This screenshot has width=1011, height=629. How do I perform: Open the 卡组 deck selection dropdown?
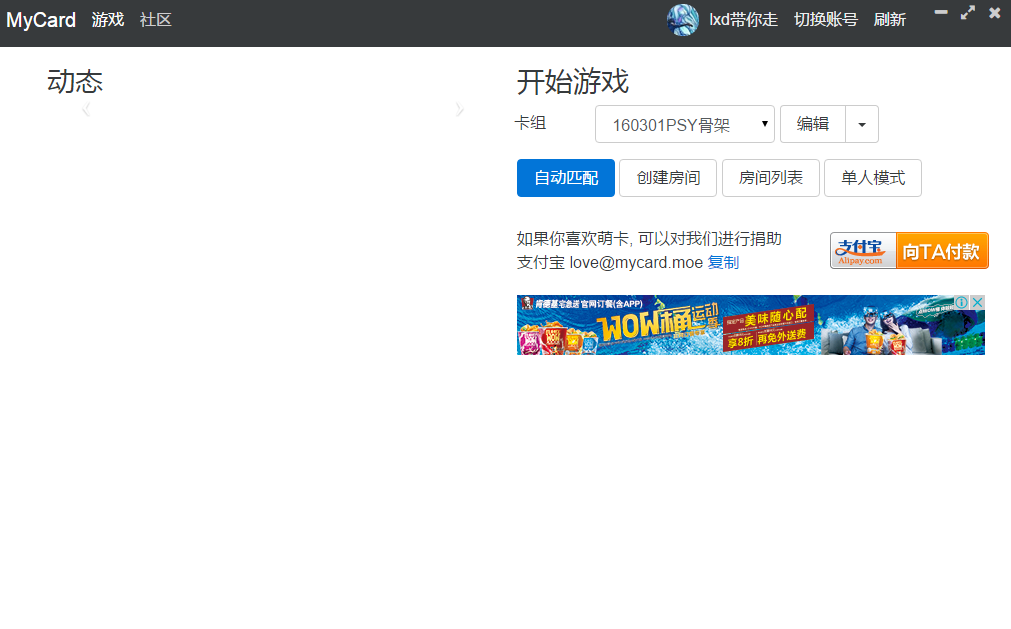pos(685,125)
